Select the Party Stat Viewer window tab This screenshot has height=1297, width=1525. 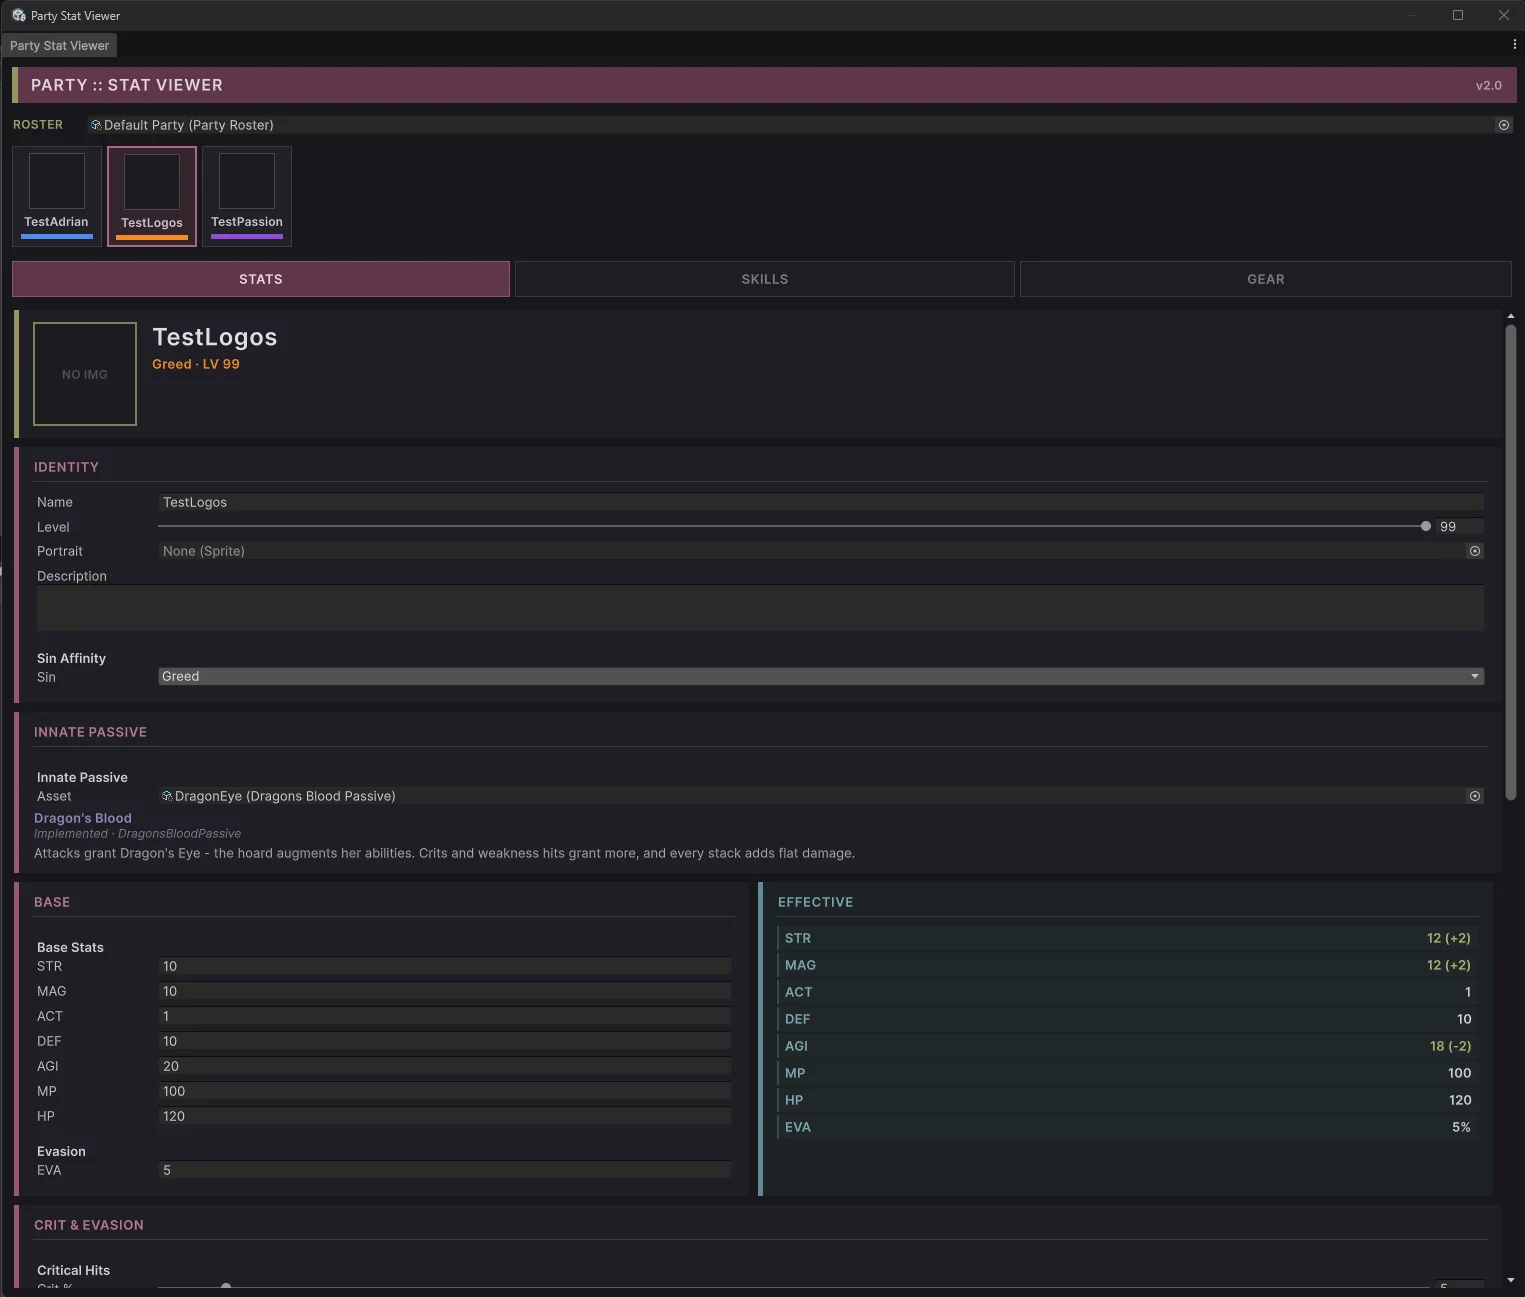(x=60, y=45)
